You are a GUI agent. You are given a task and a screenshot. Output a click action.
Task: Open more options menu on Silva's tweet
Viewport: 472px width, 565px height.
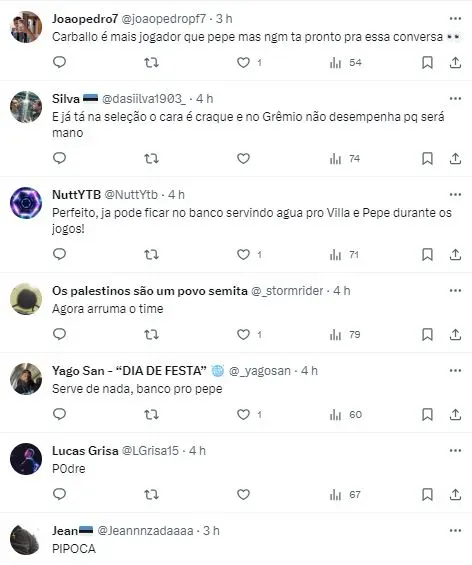[x=455, y=98]
